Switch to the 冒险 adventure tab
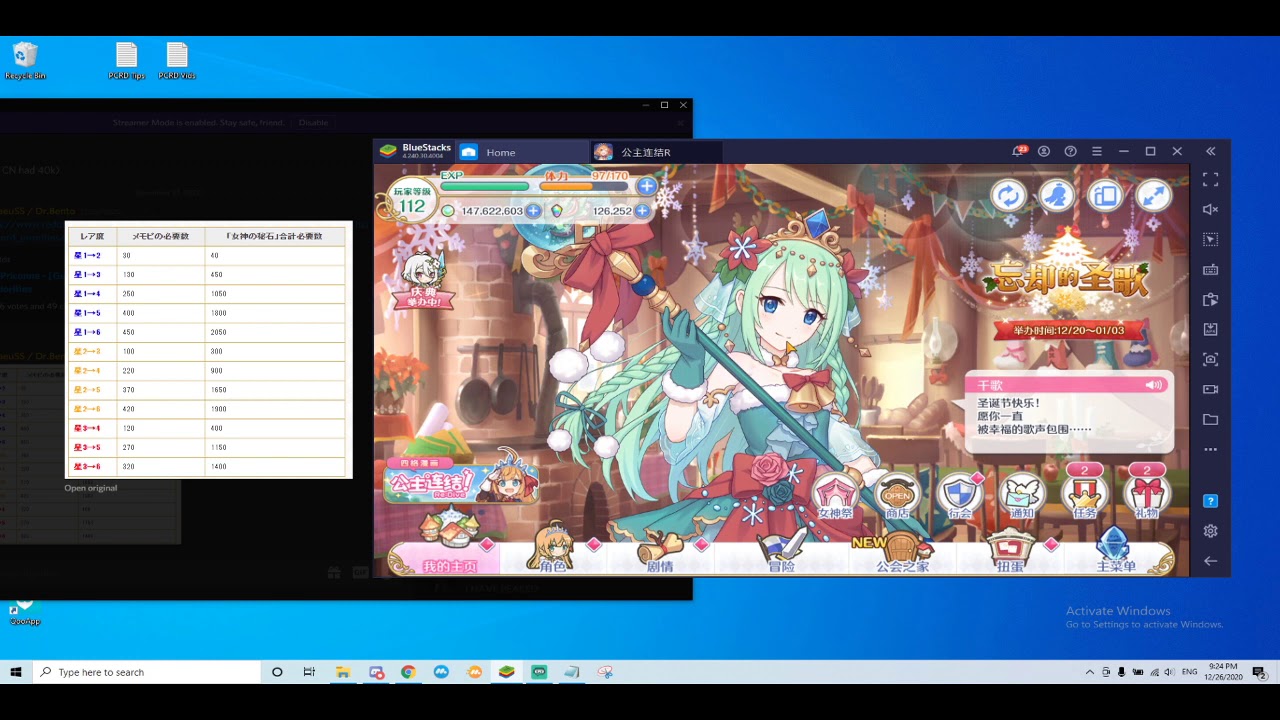 click(781, 551)
